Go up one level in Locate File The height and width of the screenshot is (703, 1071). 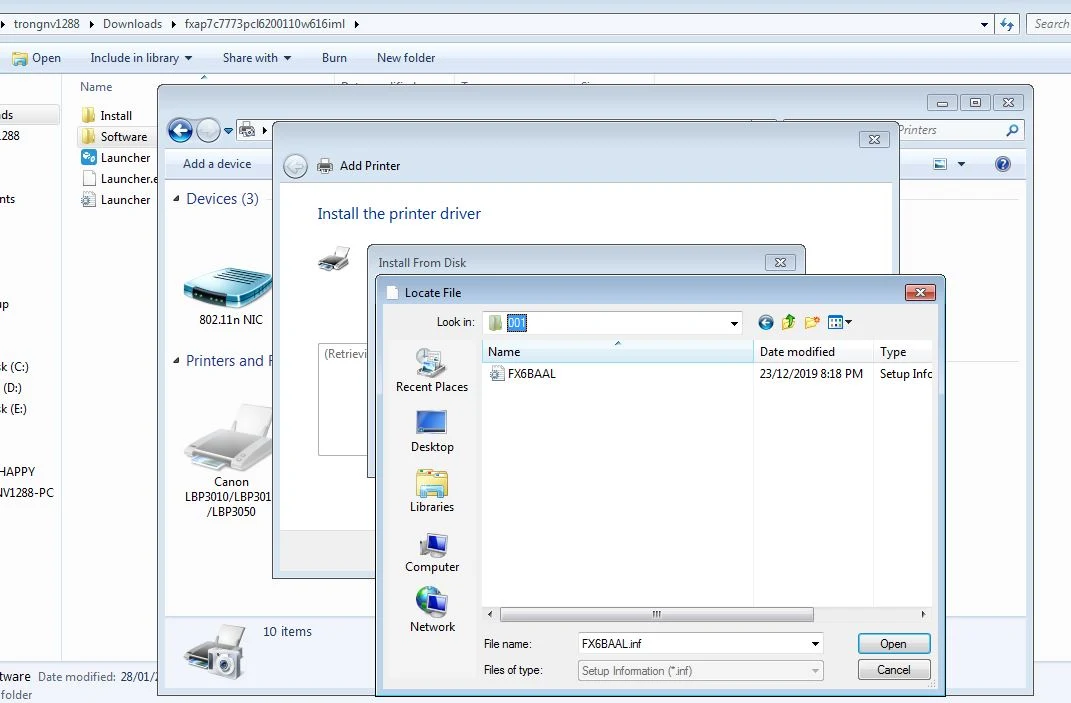coord(788,322)
